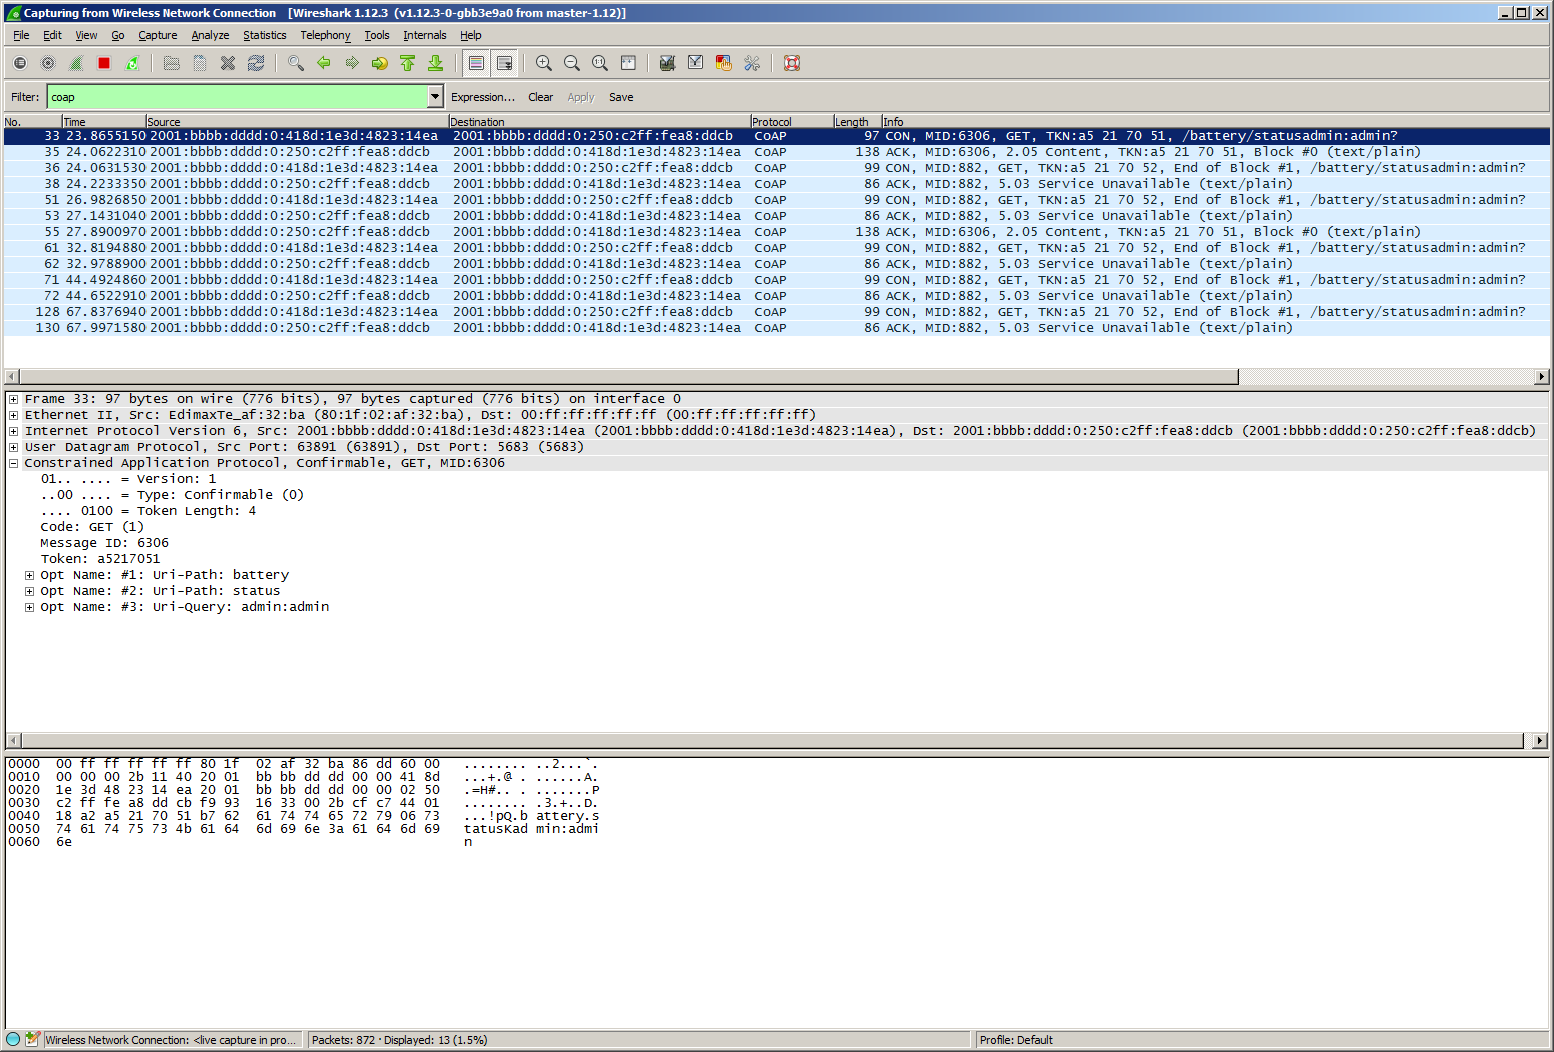The height and width of the screenshot is (1052, 1554).
Task: Jump to the first packet
Action: pyautogui.click(x=408, y=63)
